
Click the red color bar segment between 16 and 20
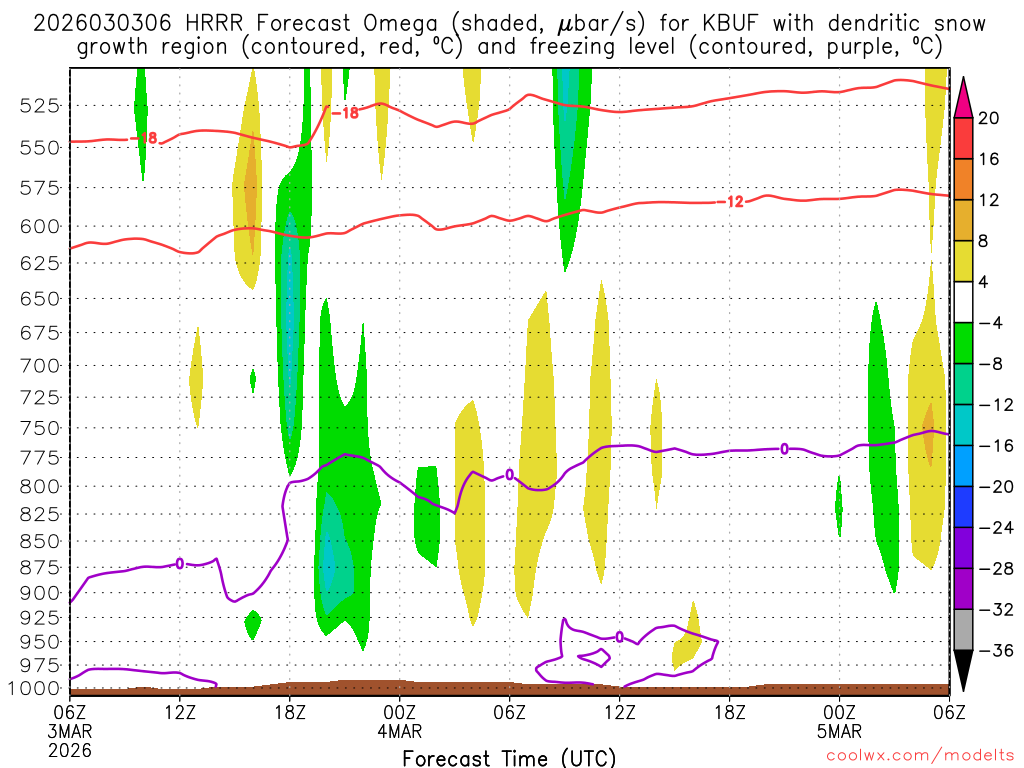click(x=963, y=138)
